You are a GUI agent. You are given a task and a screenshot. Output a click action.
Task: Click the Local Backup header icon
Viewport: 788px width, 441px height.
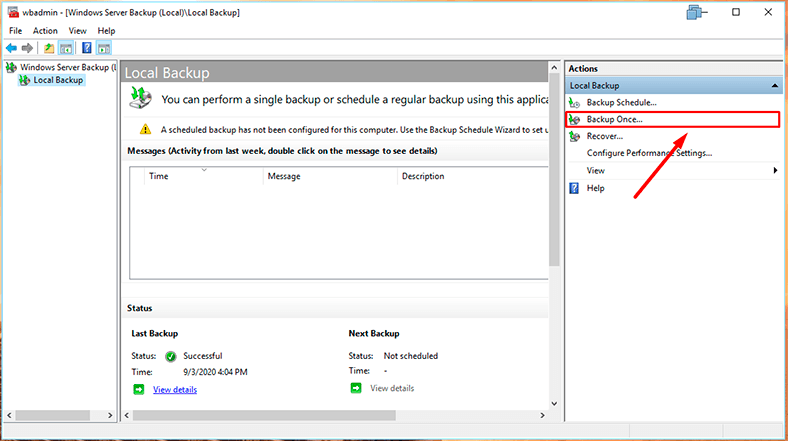pos(140,97)
